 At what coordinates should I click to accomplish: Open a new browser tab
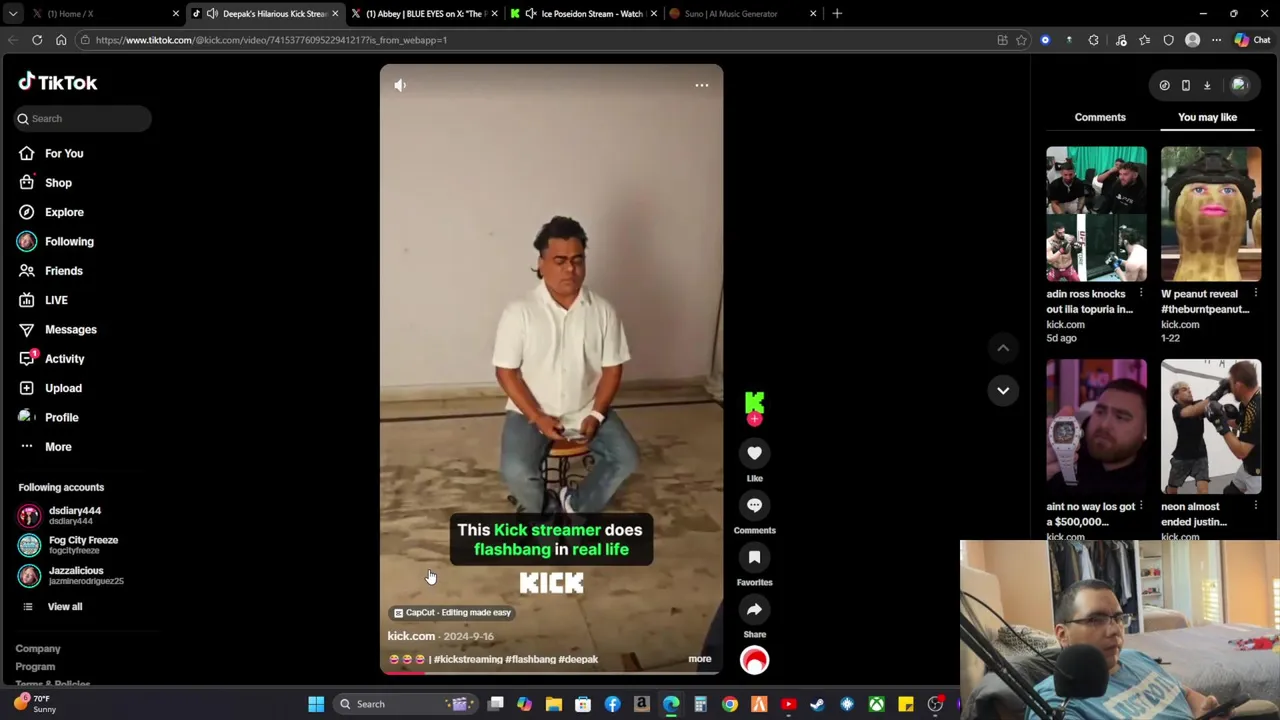pos(837,14)
